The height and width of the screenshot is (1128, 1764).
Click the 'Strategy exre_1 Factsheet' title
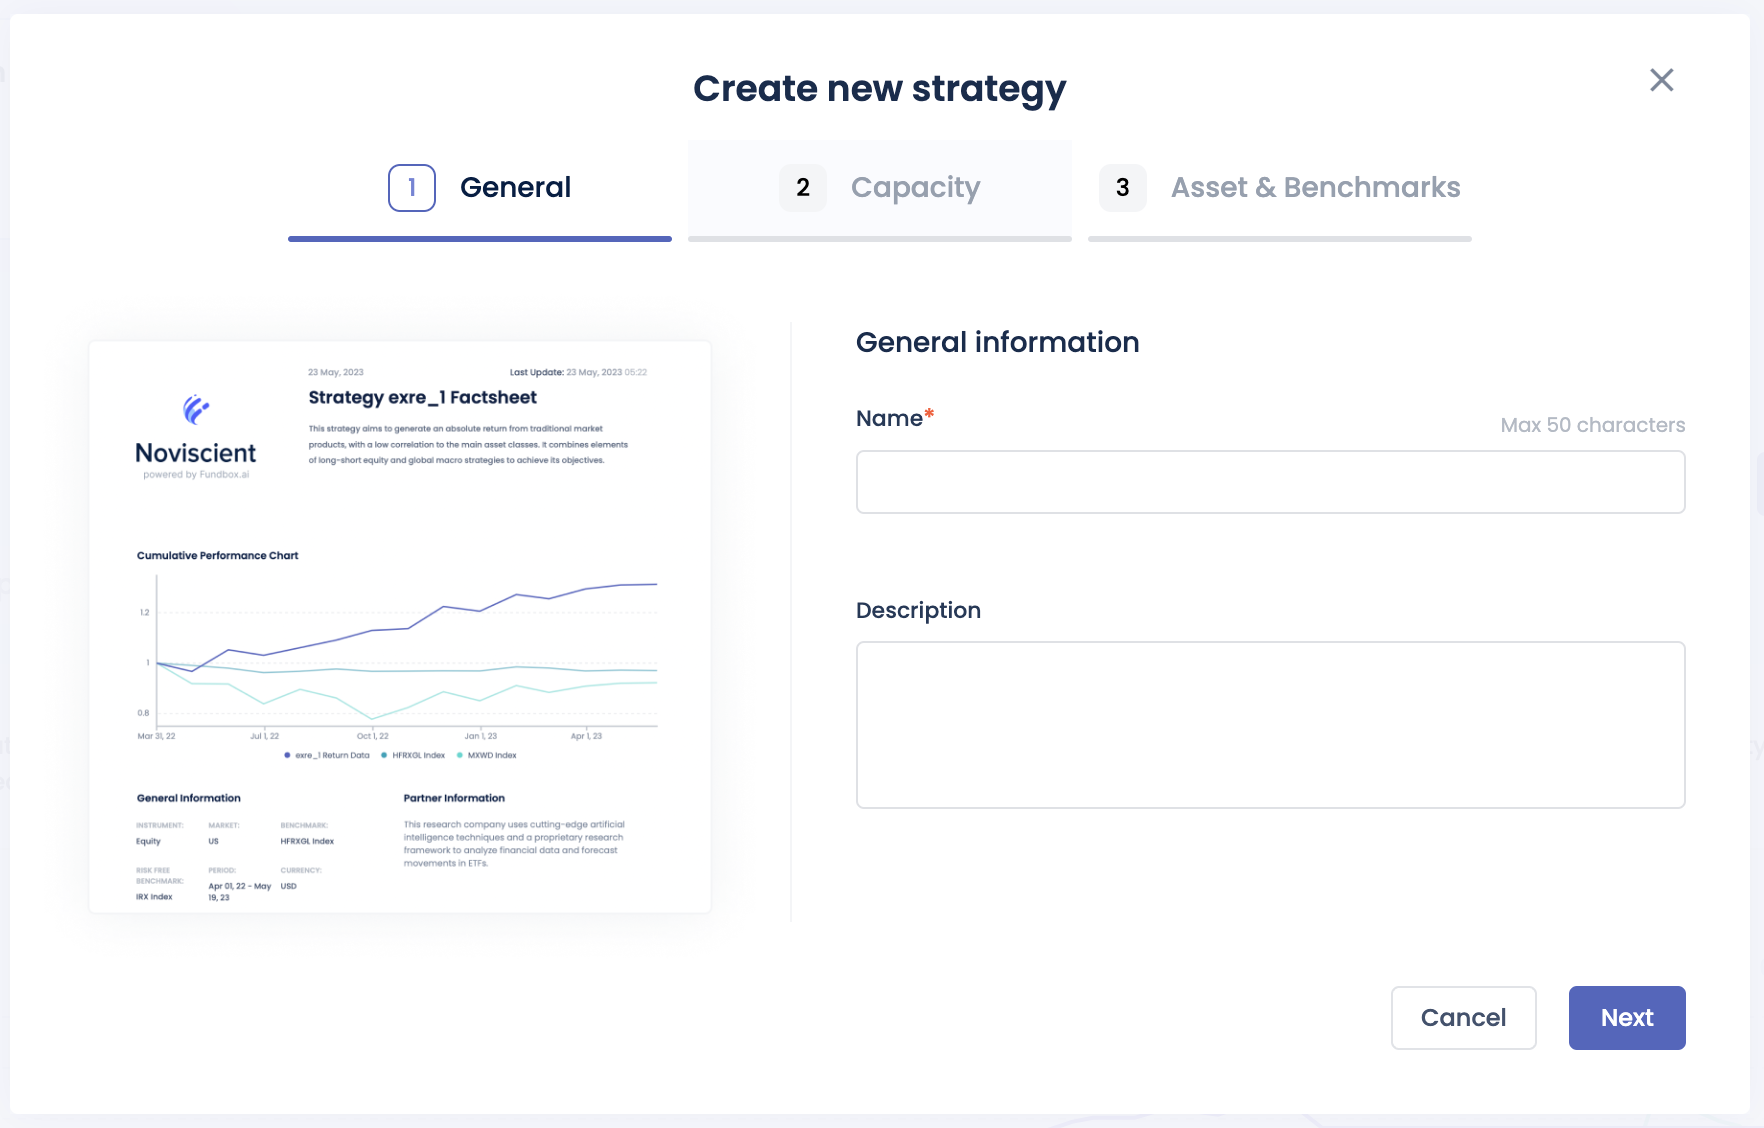[422, 397]
